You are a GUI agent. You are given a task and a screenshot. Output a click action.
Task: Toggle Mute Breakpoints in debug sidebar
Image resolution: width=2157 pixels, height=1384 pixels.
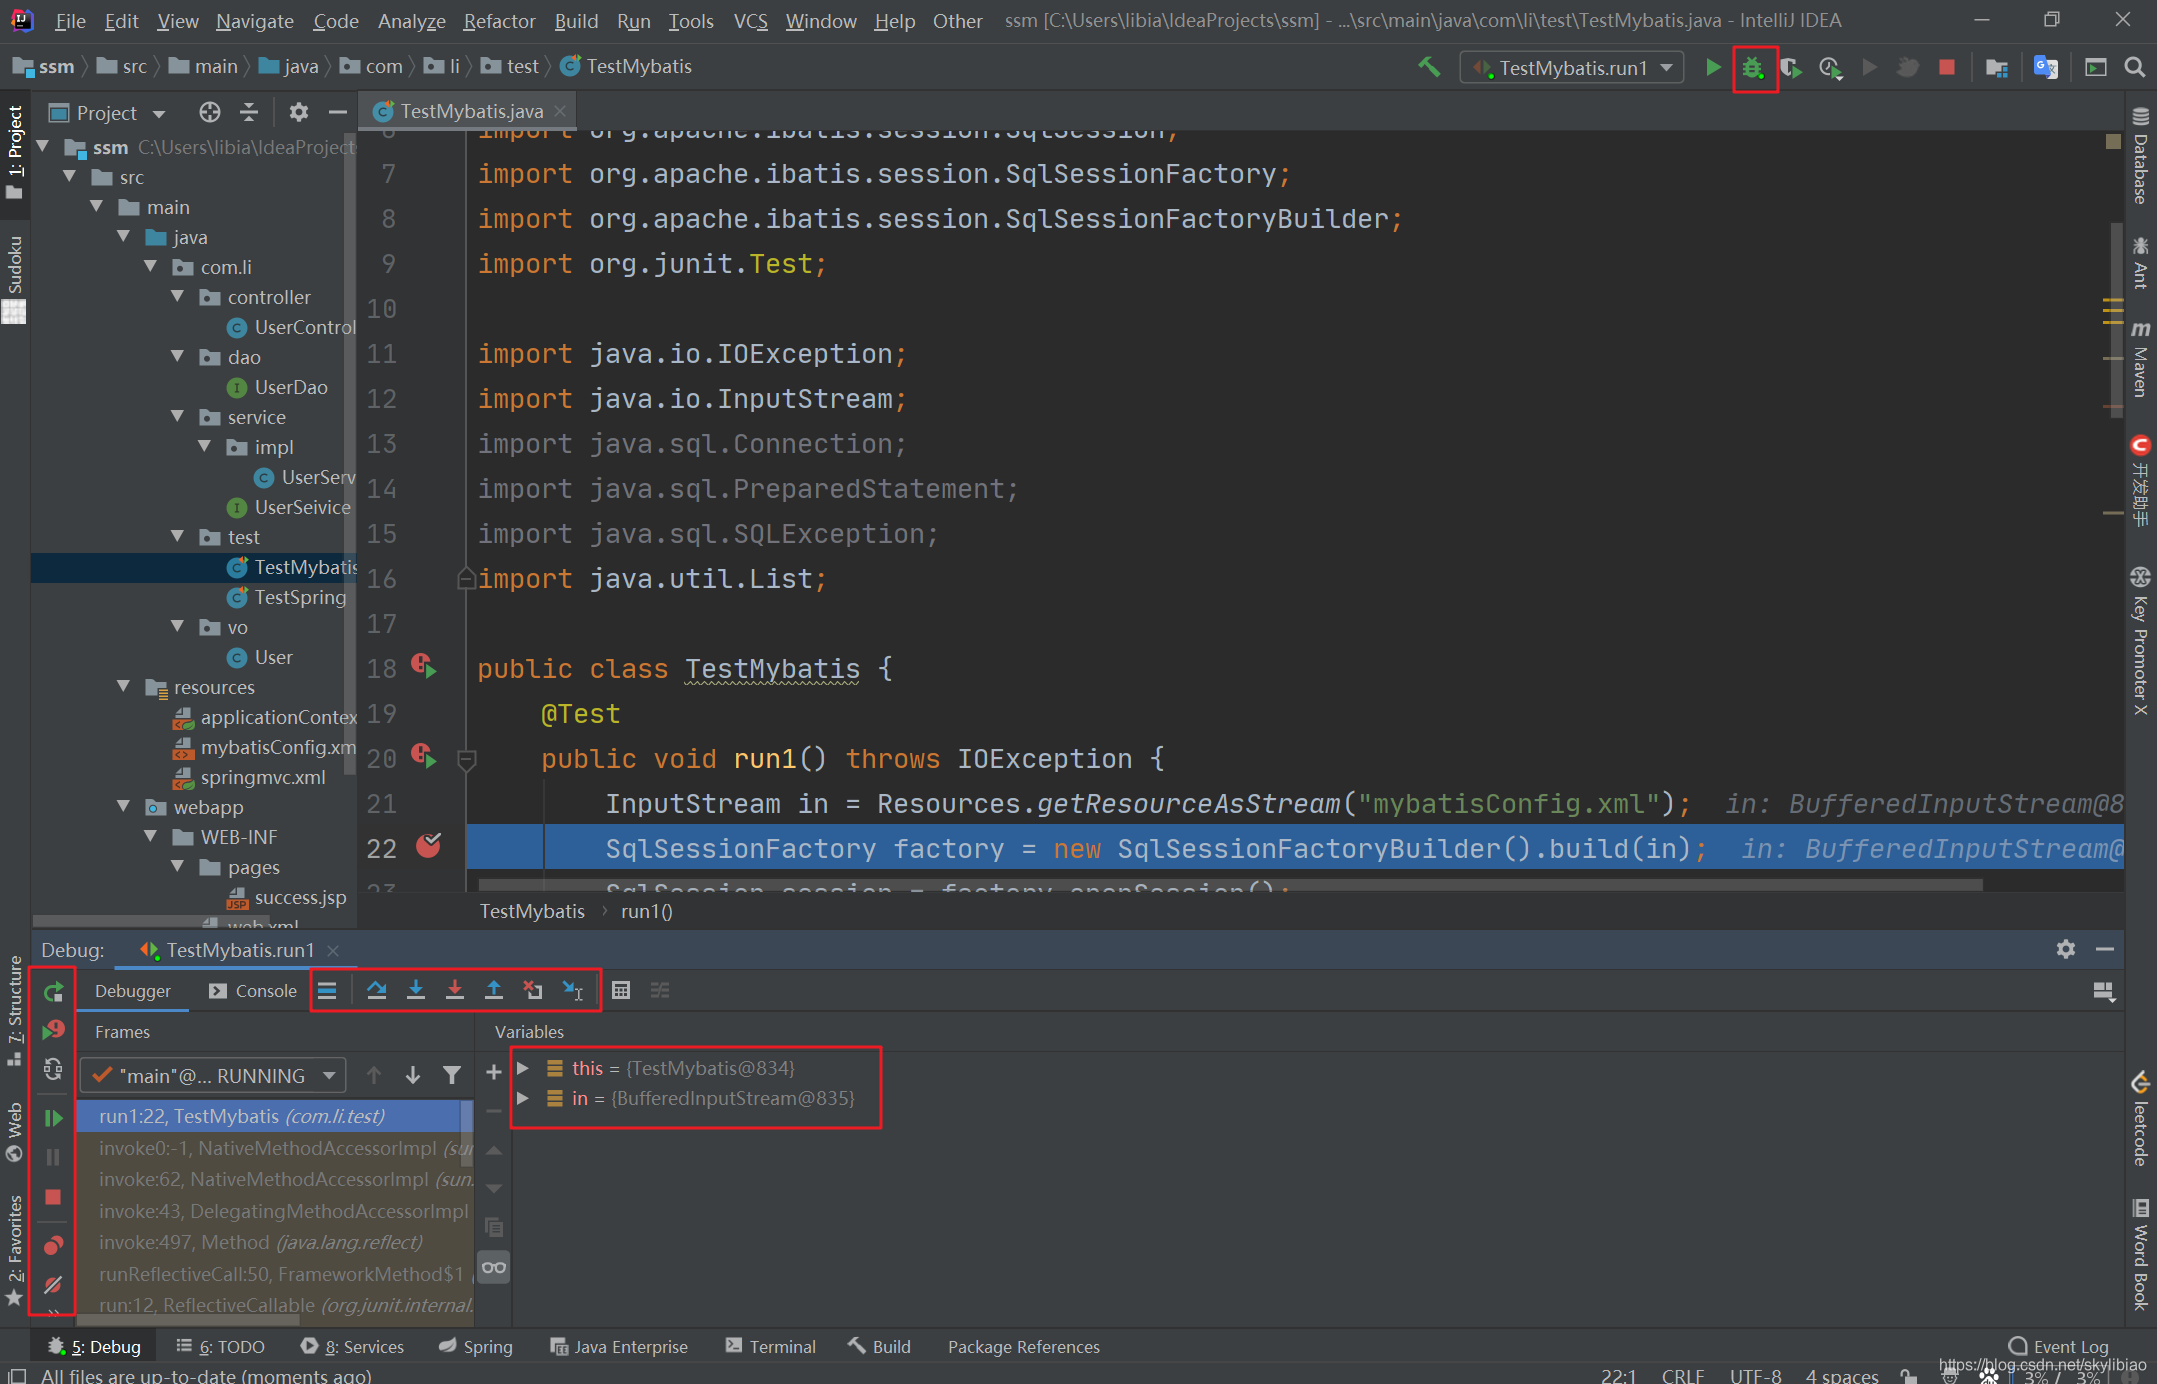[53, 1284]
